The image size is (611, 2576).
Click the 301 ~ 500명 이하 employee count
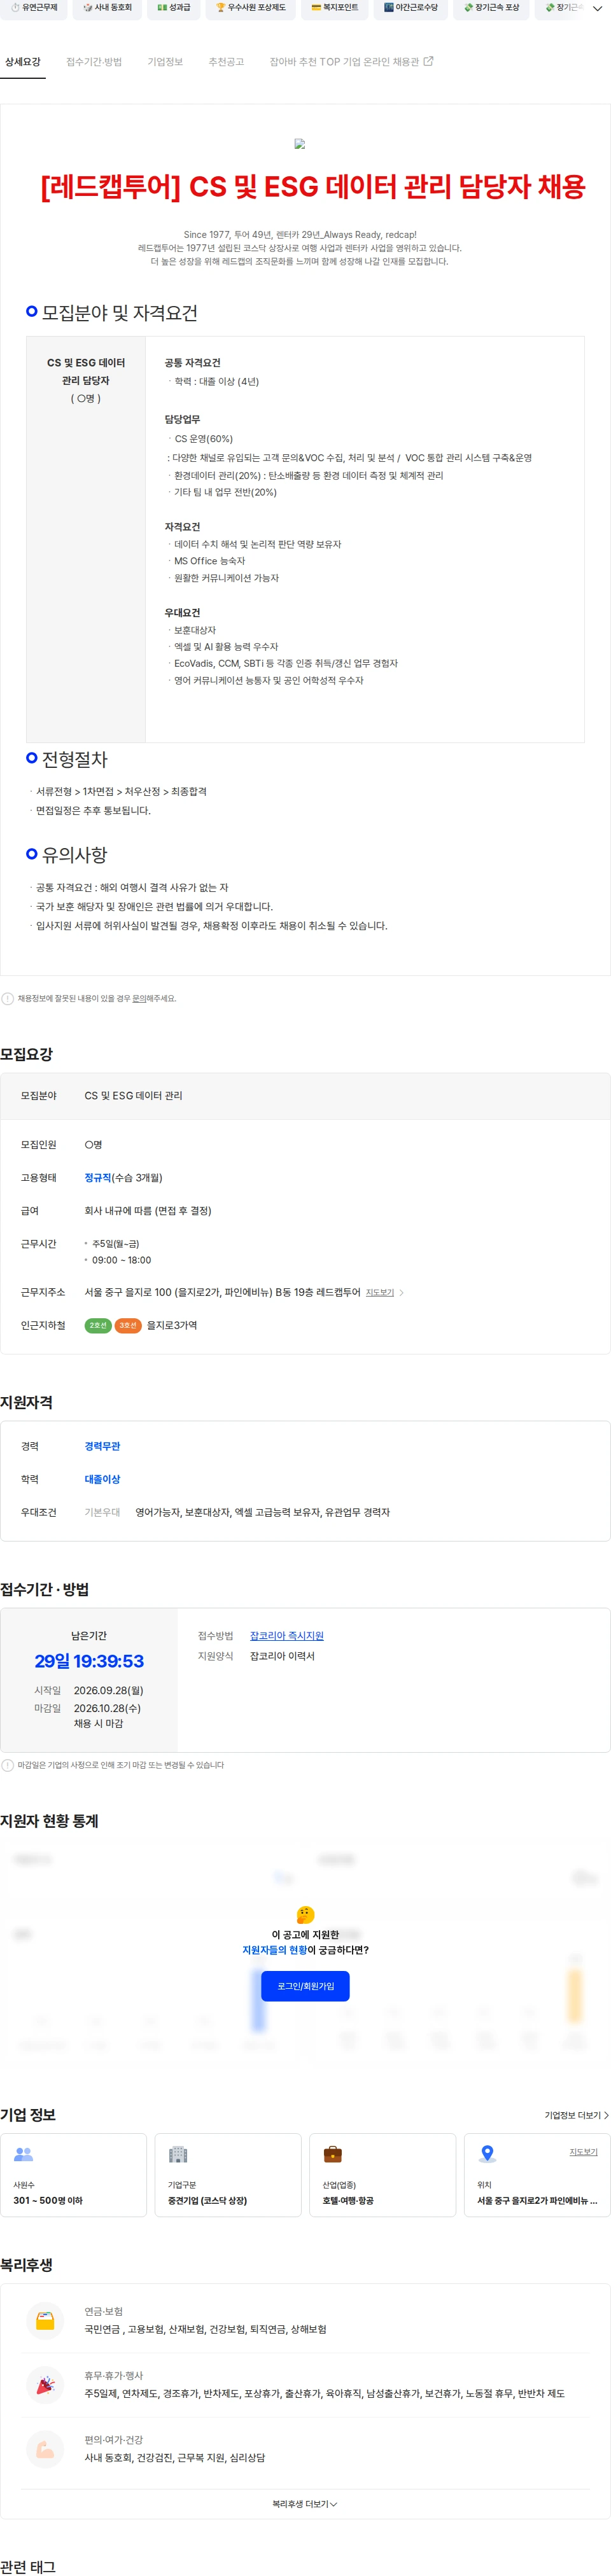point(48,2200)
